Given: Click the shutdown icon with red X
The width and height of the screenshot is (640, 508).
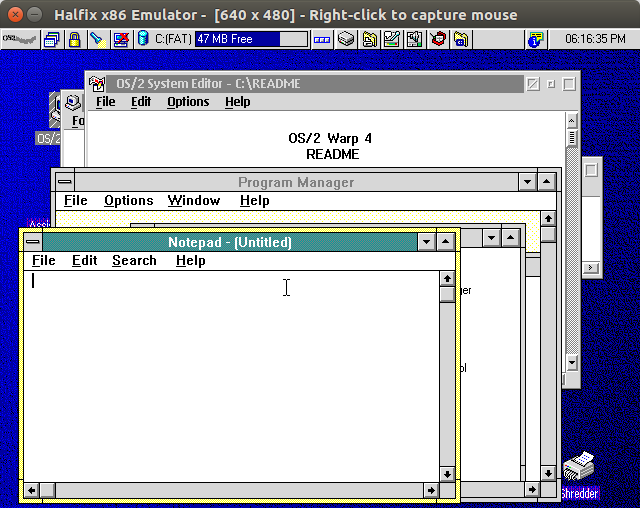Looking at the screenshot, I should tap(121, 39).
